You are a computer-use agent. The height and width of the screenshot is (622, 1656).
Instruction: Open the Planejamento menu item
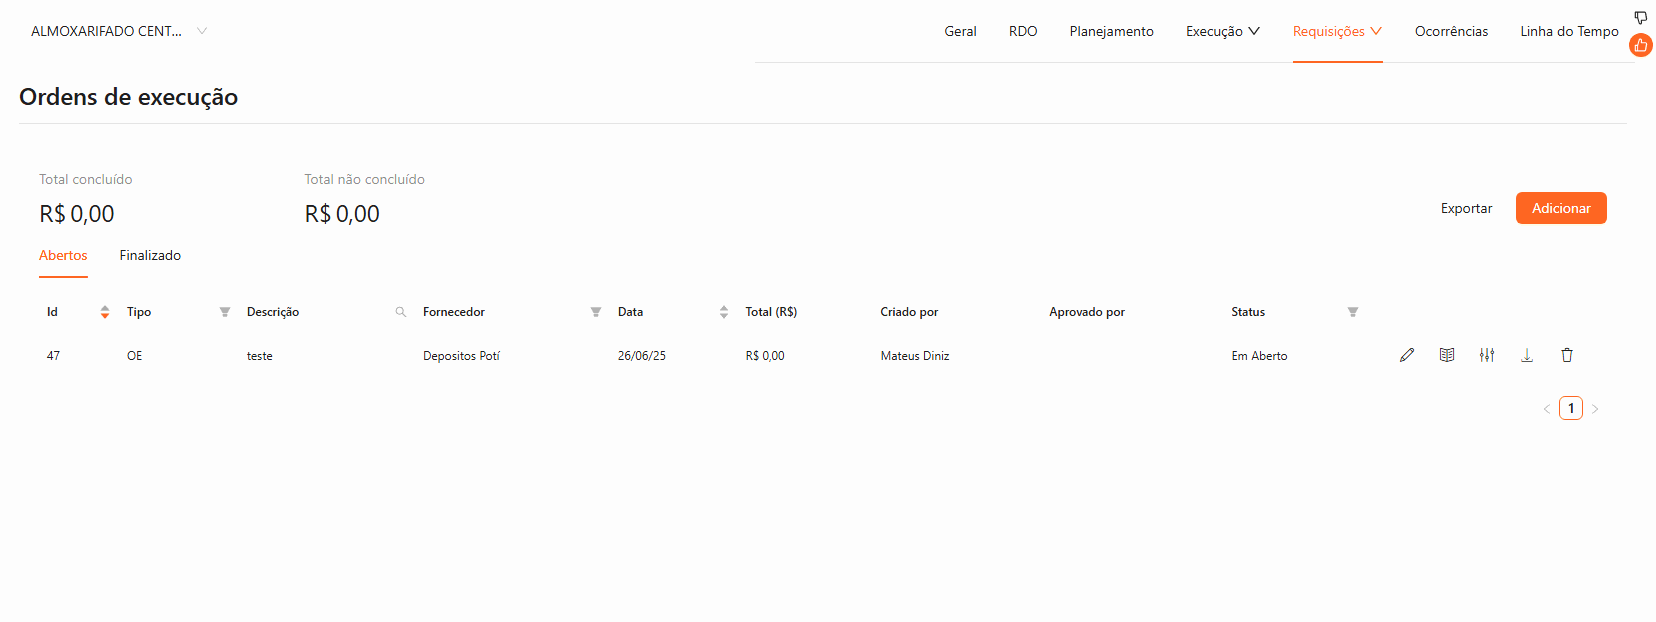(1111, 31)
